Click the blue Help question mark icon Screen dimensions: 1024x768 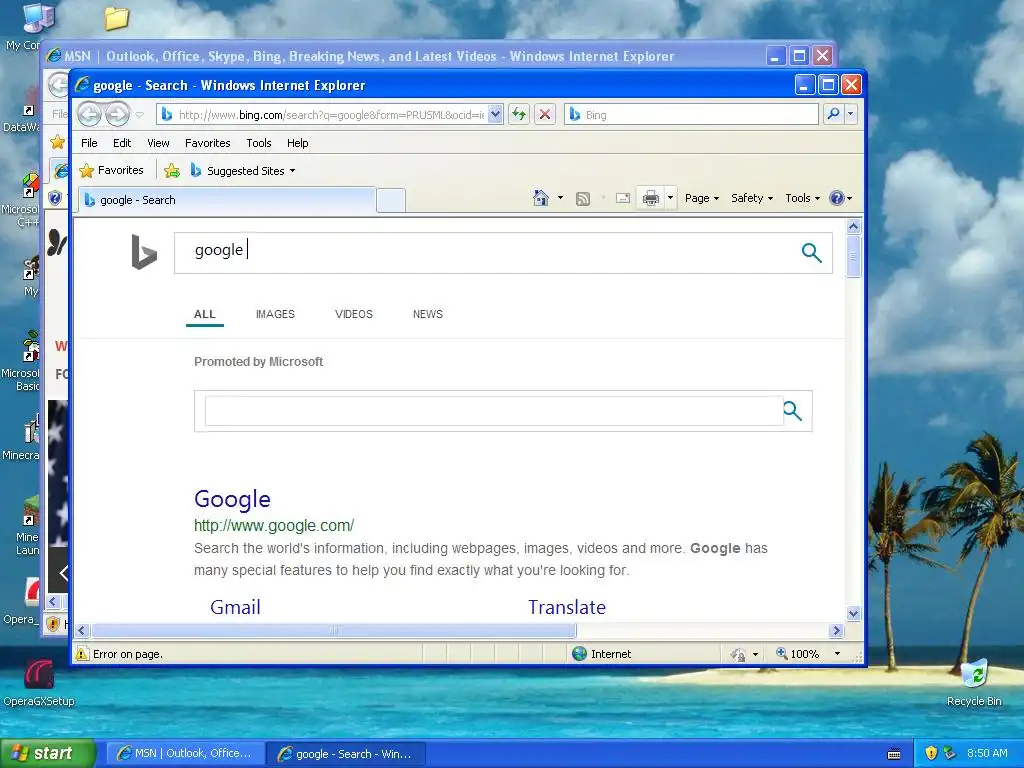click(837, 198)
